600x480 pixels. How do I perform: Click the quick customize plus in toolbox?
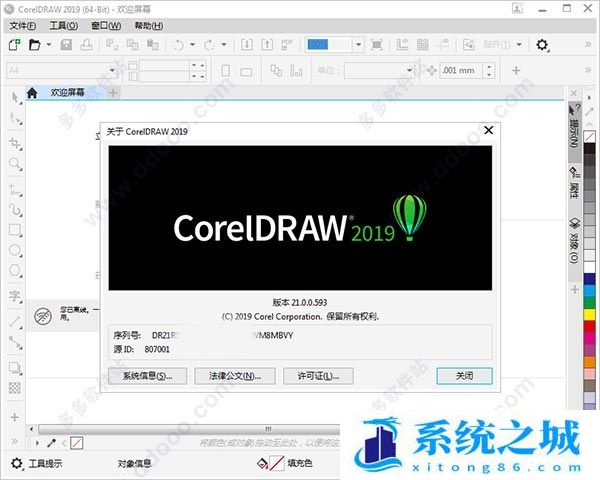pos(15,417)
